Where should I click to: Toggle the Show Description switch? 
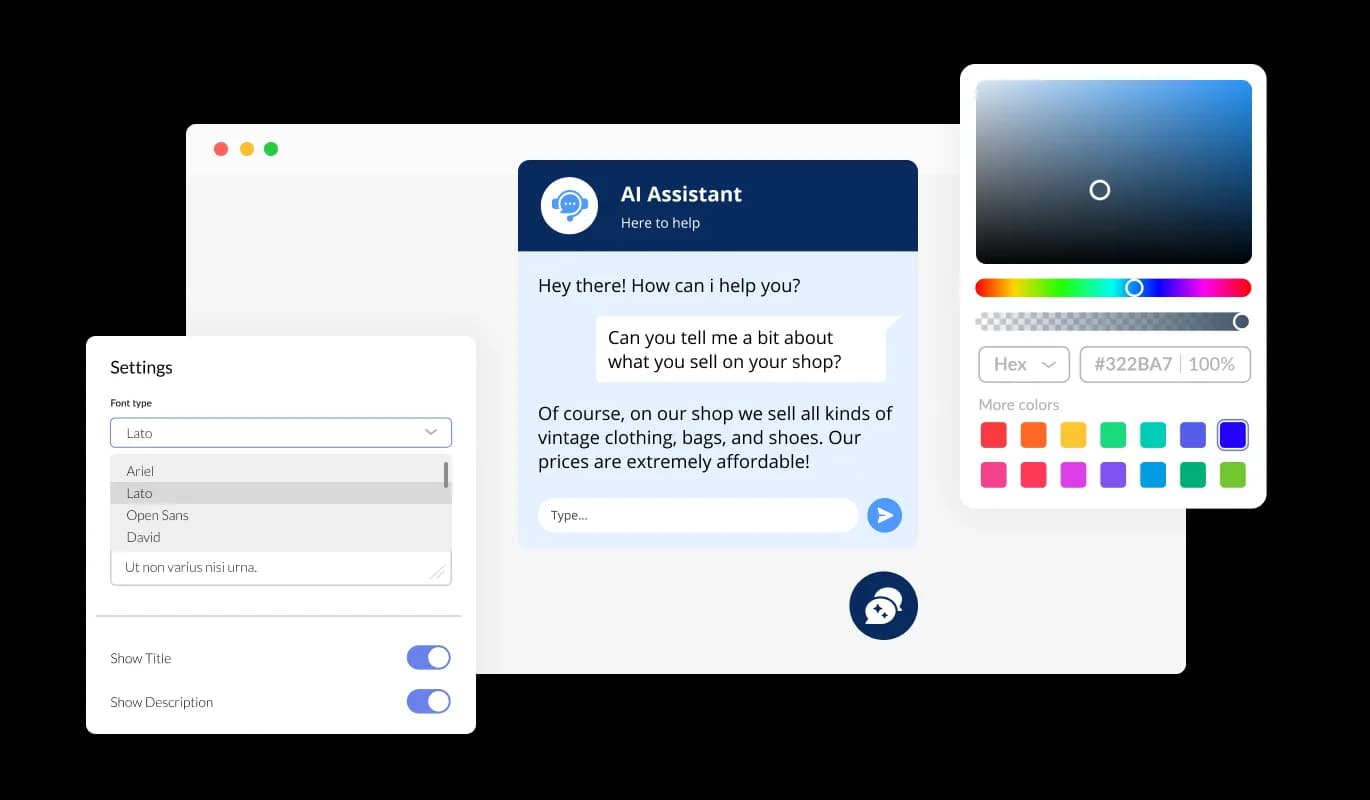(428, 701)
